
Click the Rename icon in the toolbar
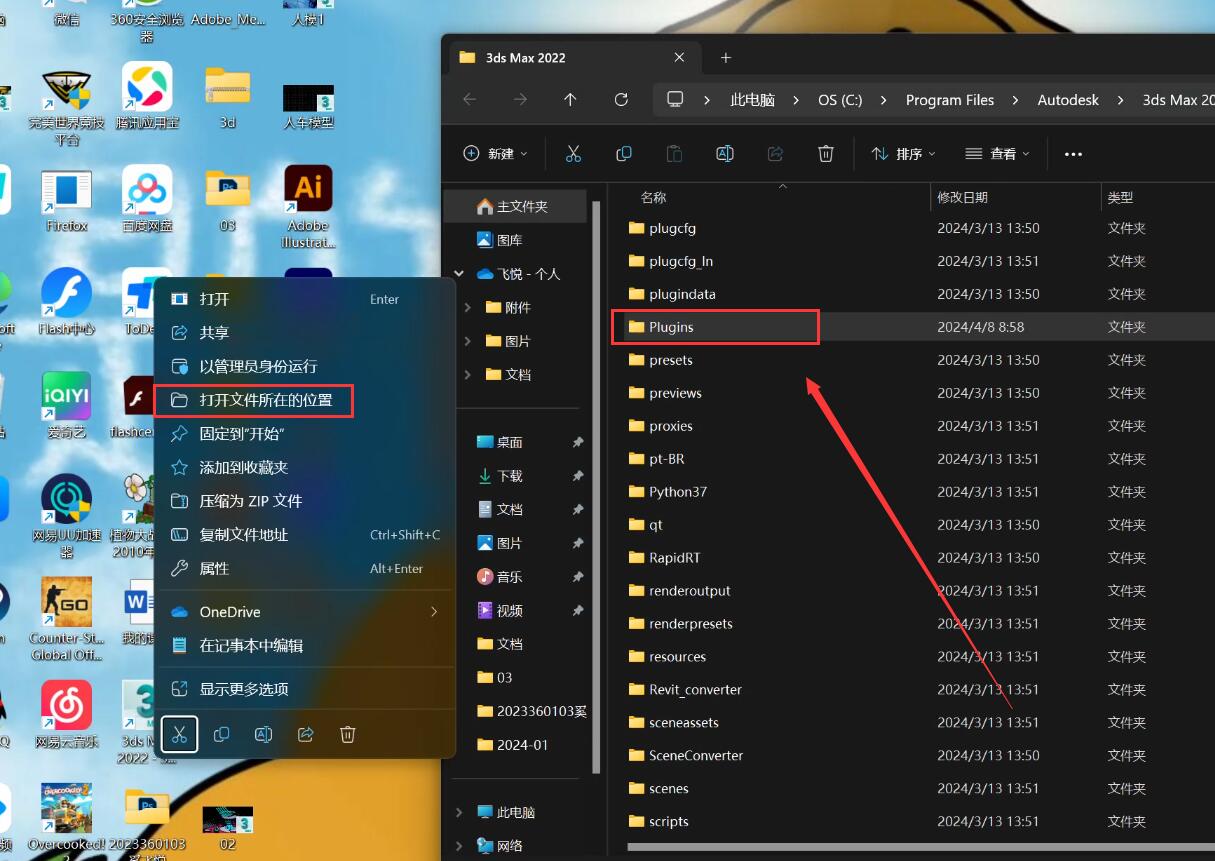pyautogui.click(x=724, y=153)
